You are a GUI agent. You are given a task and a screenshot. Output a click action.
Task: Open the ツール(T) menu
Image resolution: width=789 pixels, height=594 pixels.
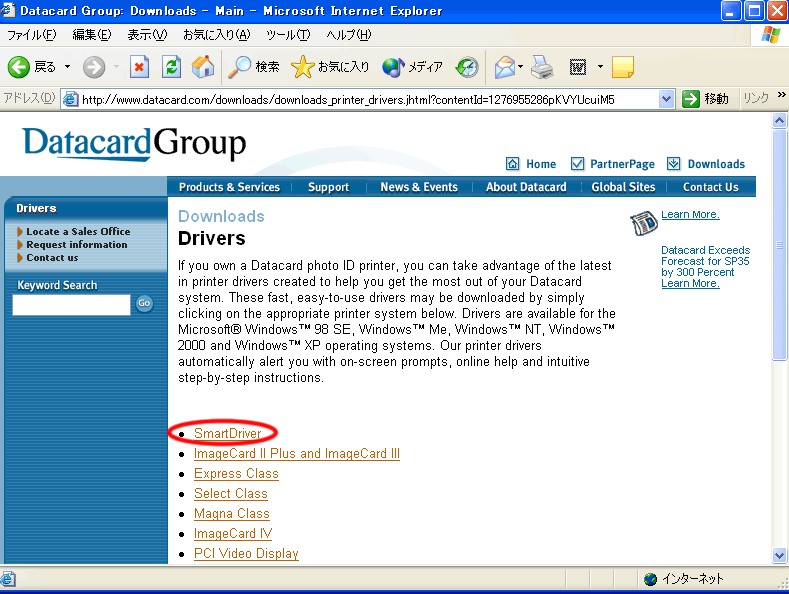coord(288,35)
